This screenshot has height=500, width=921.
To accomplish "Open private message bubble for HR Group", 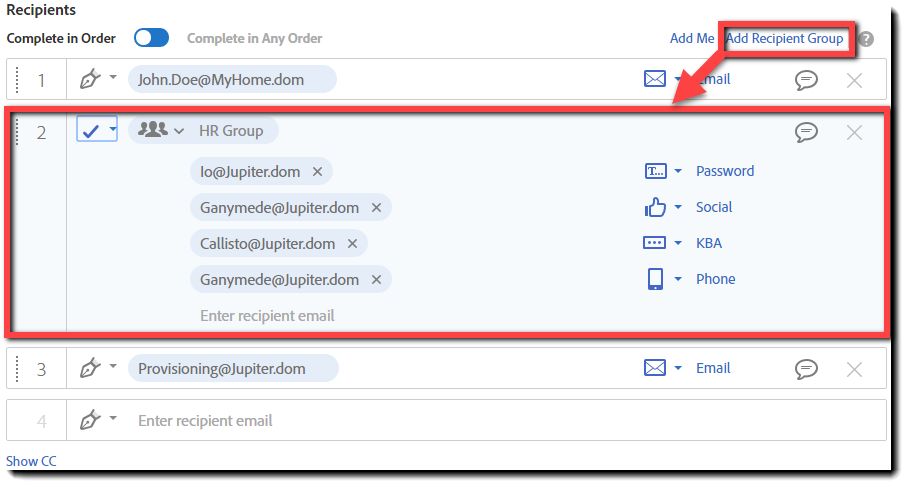I will click(x=806, y=132).
